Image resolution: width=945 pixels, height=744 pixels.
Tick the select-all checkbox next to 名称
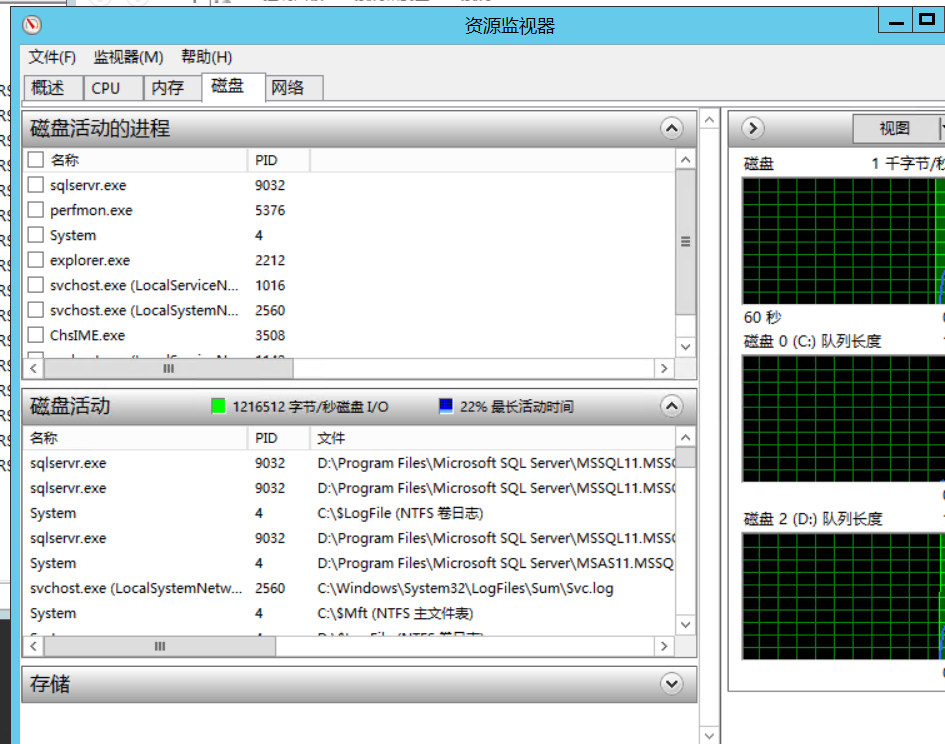[x=36, y=160]
